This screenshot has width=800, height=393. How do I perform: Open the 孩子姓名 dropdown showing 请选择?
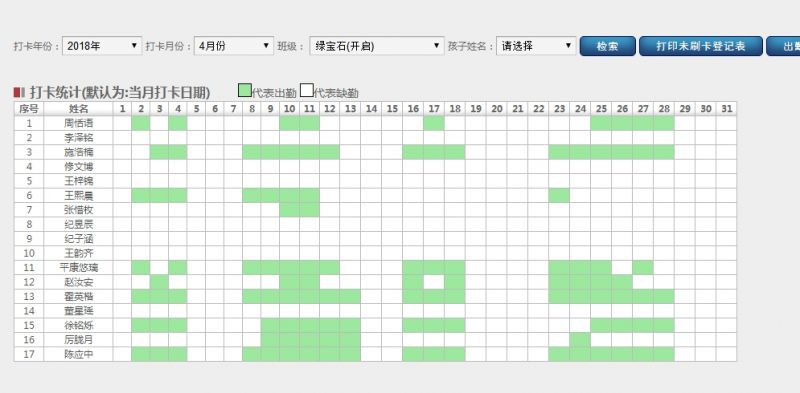536,46
